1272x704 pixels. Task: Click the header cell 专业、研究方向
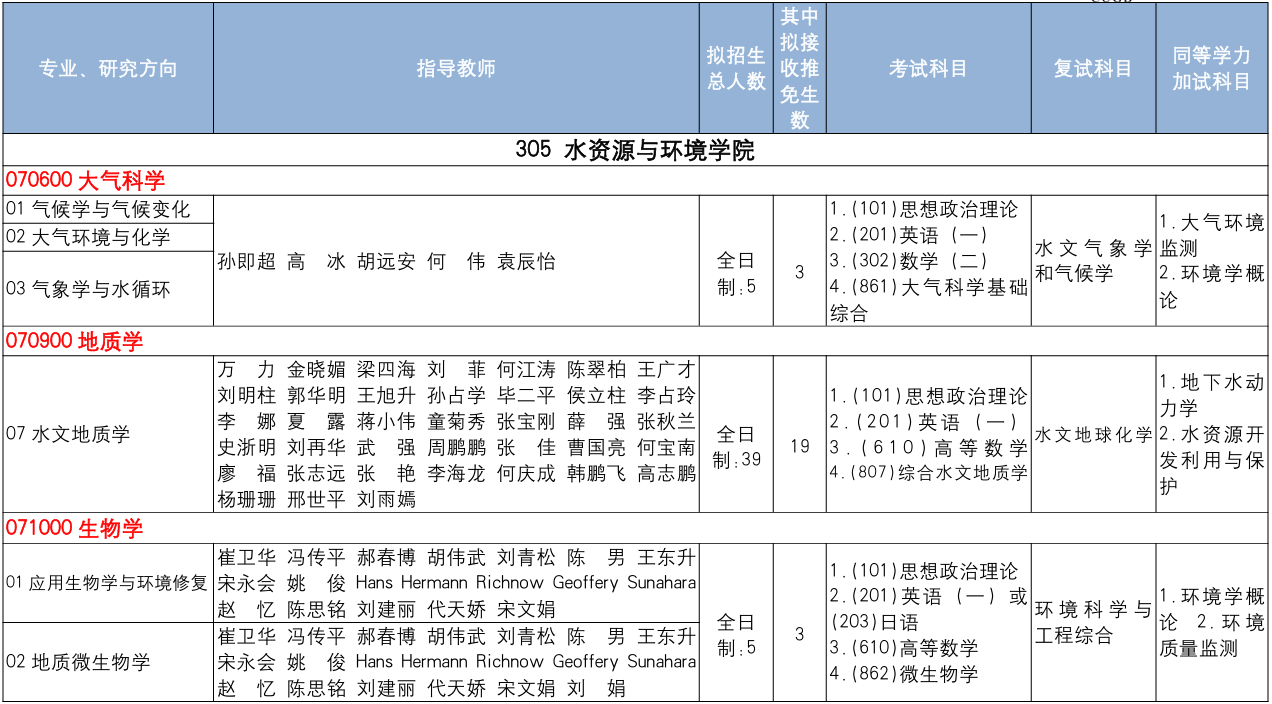[108, 68]
